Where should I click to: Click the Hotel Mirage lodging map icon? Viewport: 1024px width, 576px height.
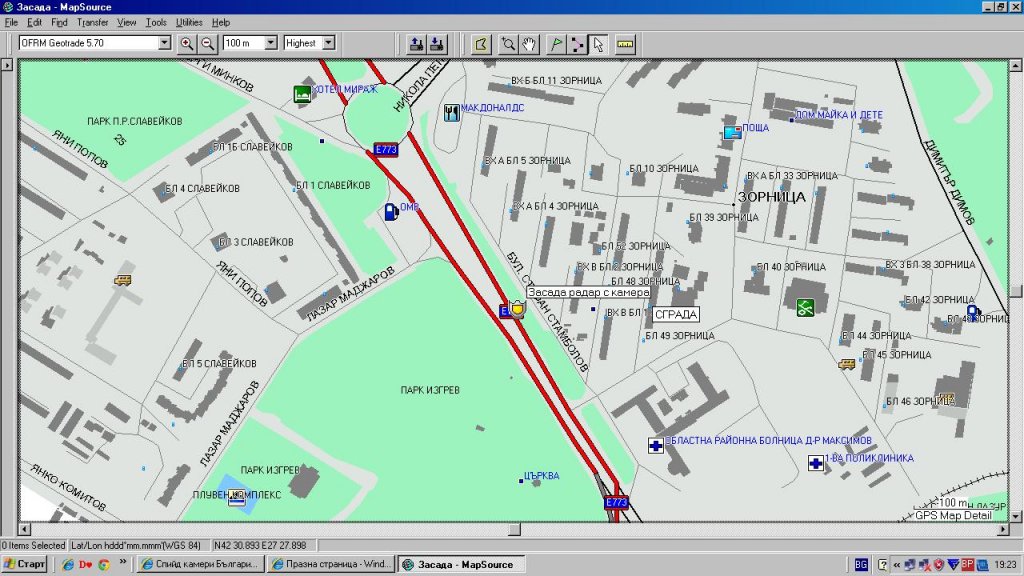(x=302, y=94)
